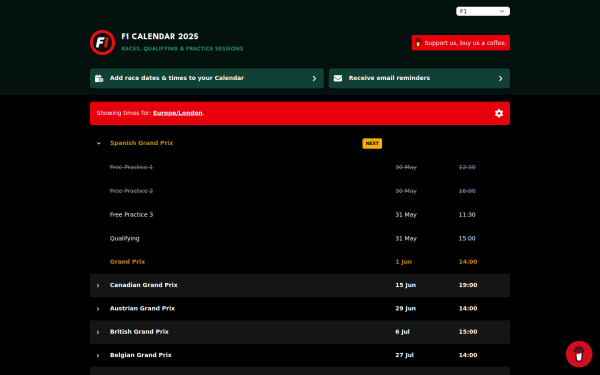Viewport: 600px width, 375px height.
Task: Click the 15 Jun date
Action: [x=405, y=285]
